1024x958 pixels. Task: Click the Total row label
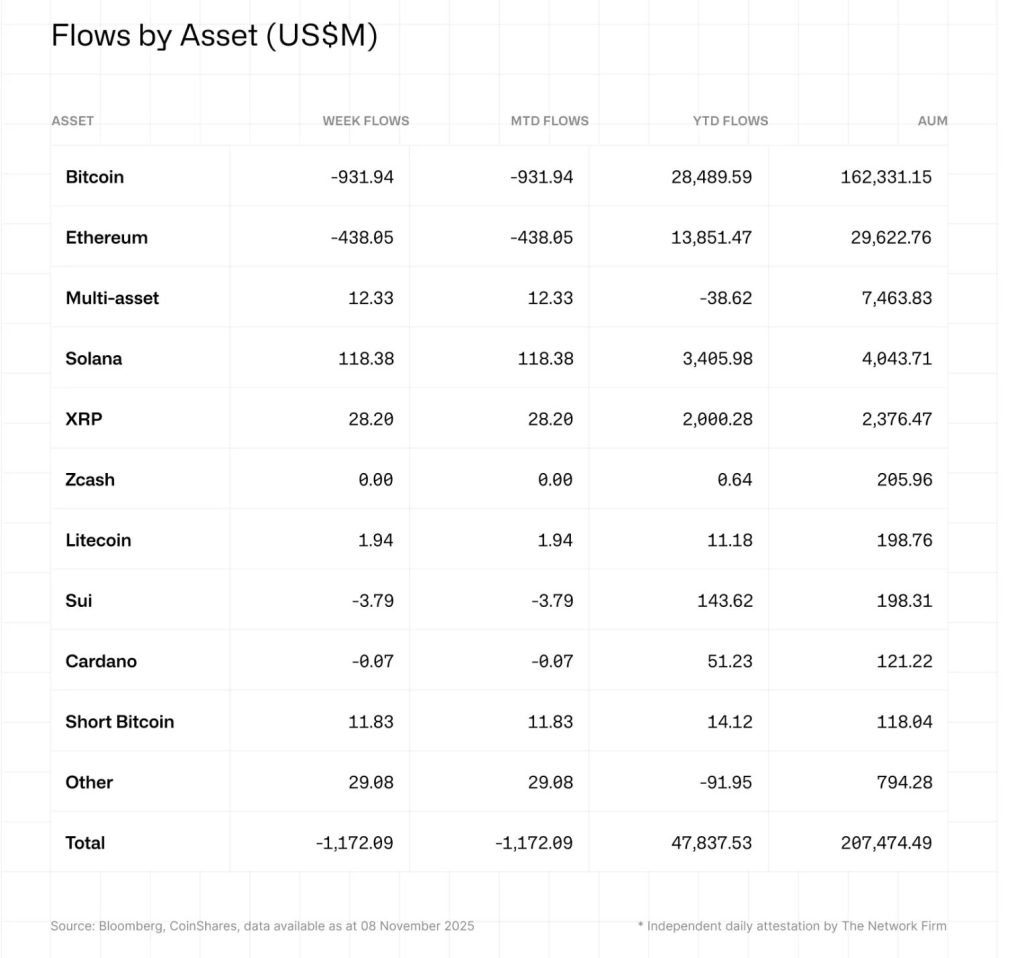85,843
